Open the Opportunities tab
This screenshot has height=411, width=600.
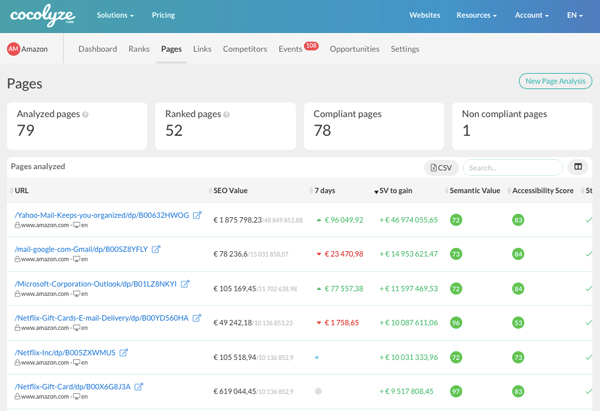tap(354, 49)
